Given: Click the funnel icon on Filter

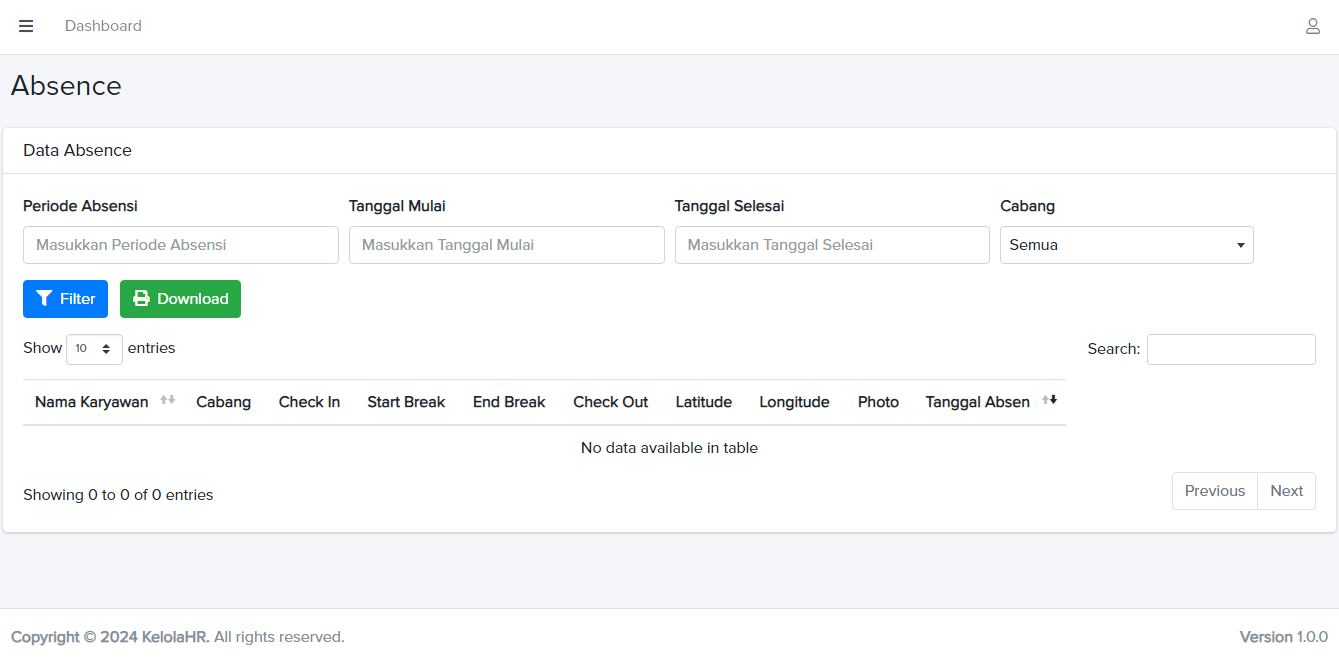Looking at the screenshot, I should (44, 299).
